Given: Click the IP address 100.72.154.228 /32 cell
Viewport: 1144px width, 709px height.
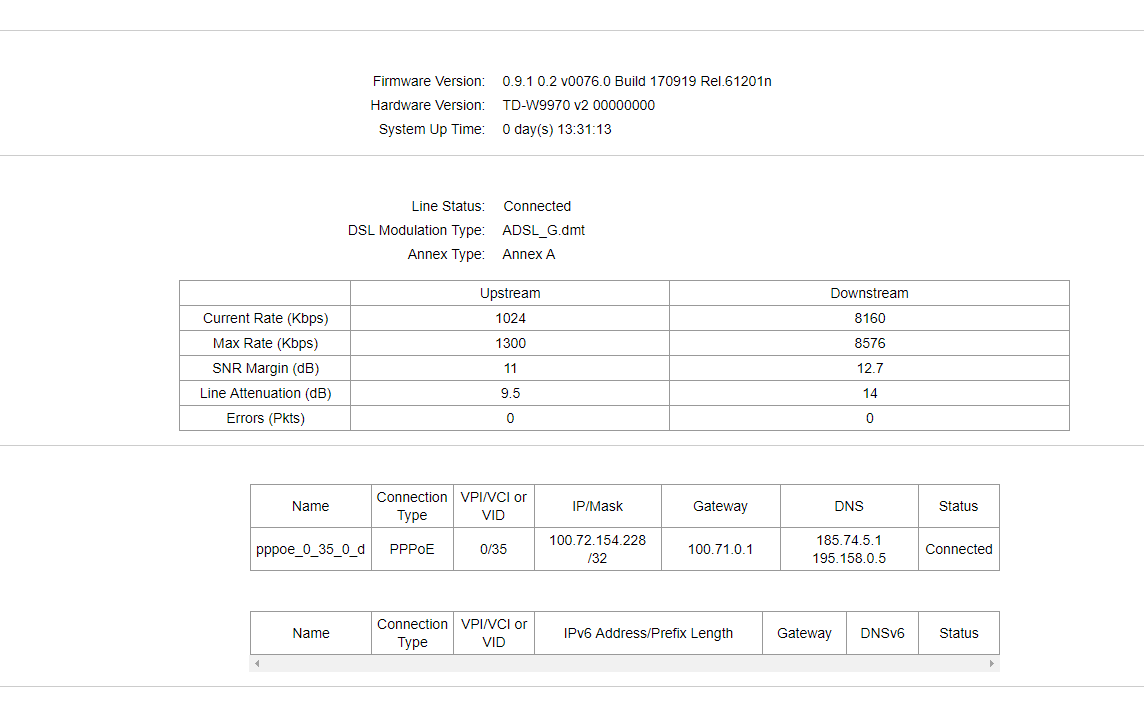Looking at the screenshot, I should [597, 549].
